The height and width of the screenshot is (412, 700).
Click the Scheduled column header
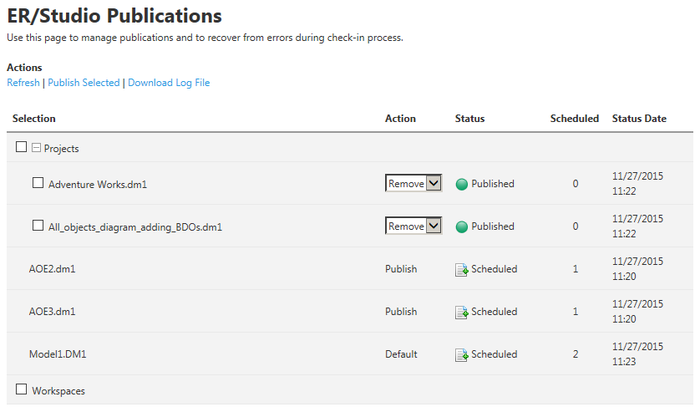click(574, 118)
